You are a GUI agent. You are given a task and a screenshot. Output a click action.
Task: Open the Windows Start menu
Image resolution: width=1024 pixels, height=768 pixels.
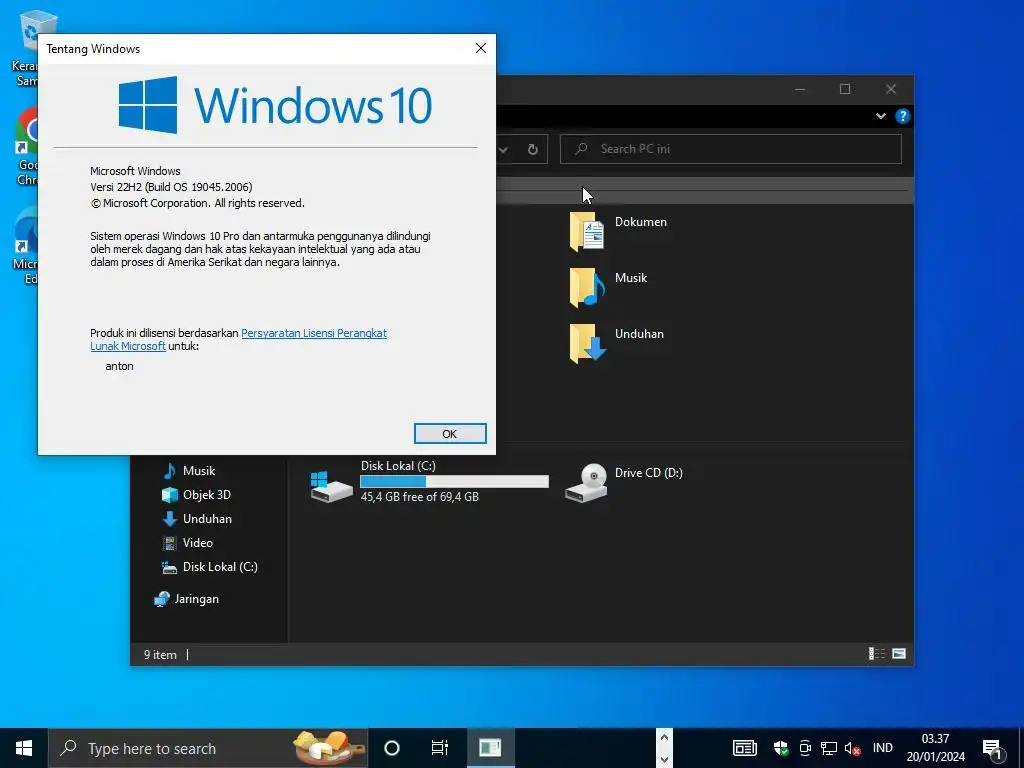point(24,748)
